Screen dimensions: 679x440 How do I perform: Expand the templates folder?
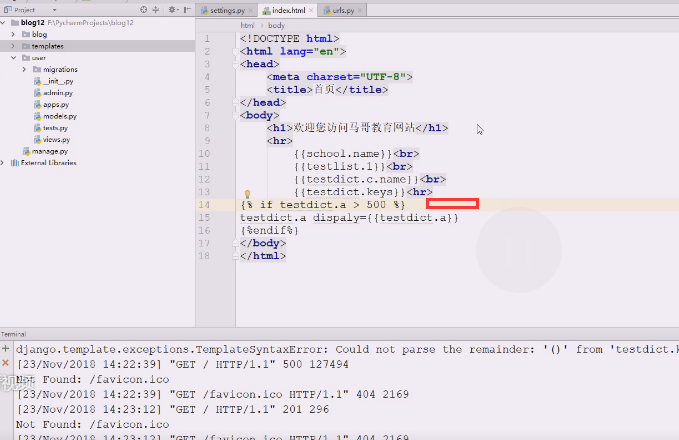tap(13, 46)
